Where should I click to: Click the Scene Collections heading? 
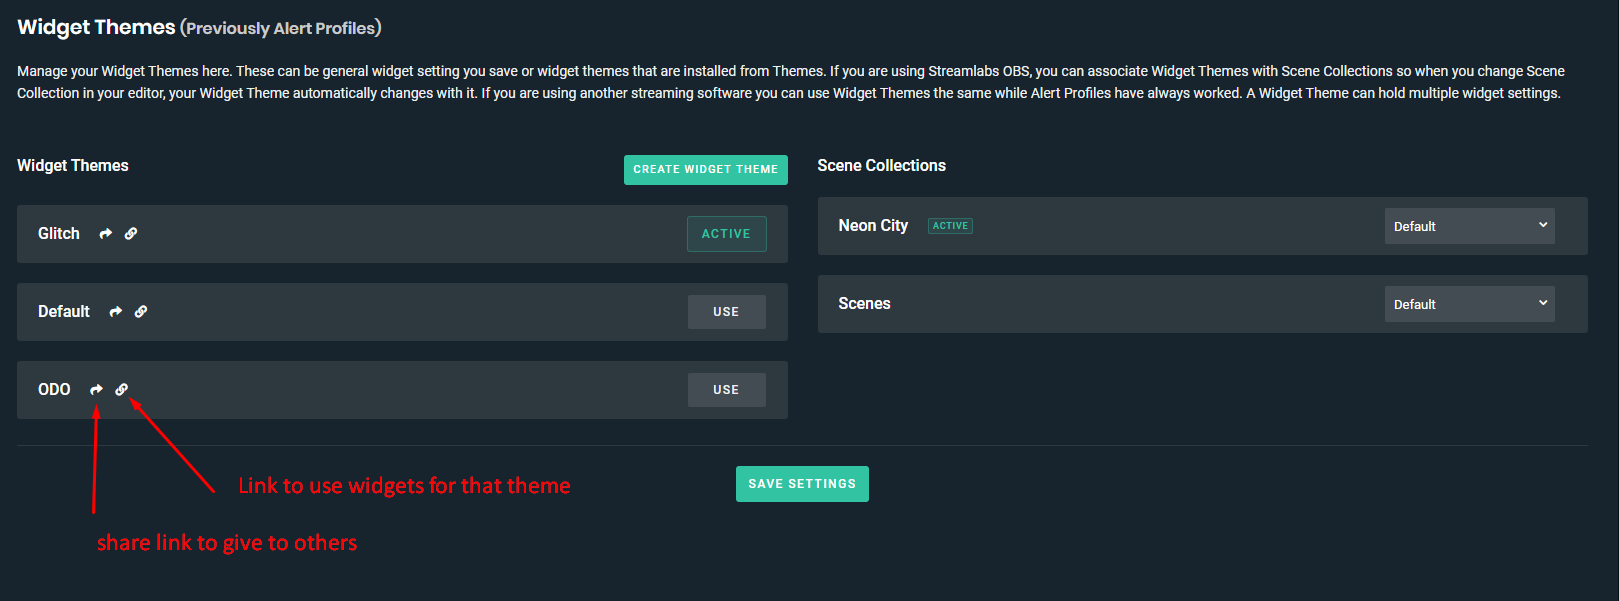881,166
